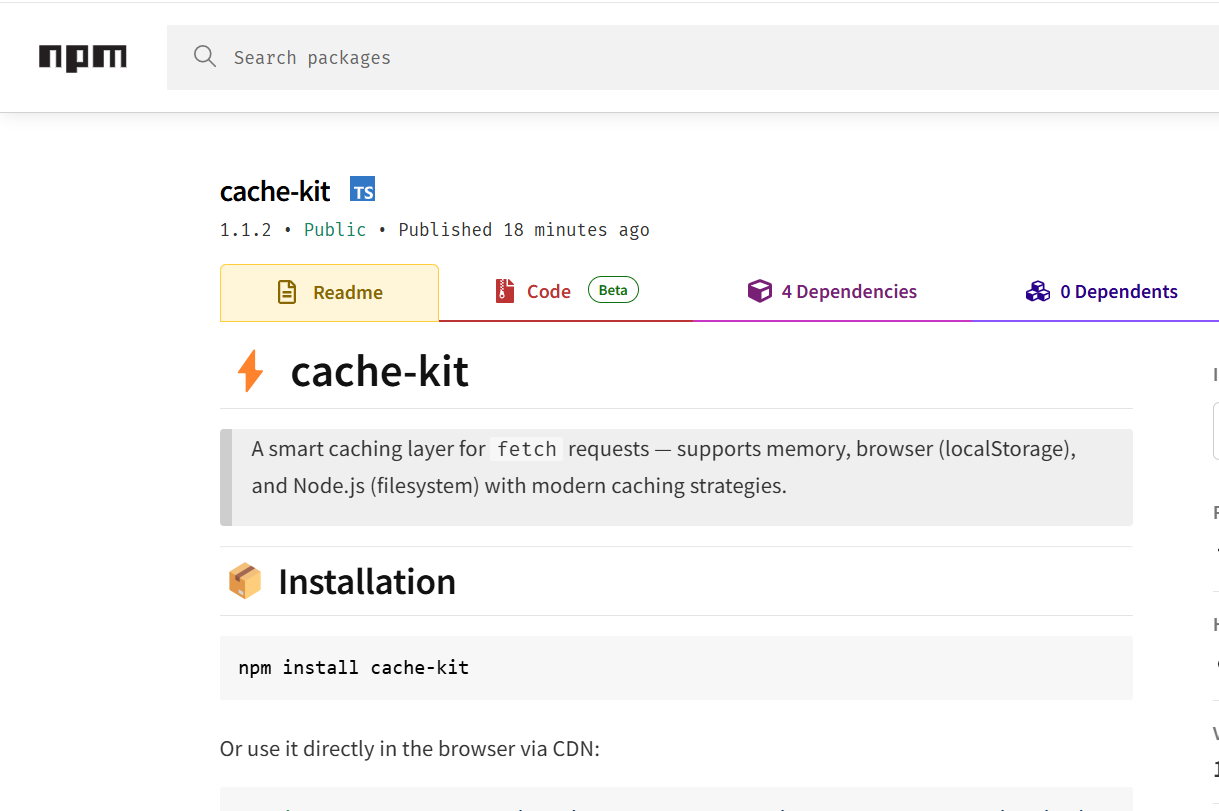Click the search magnifier icon
1219x811 pixels.
205,56
